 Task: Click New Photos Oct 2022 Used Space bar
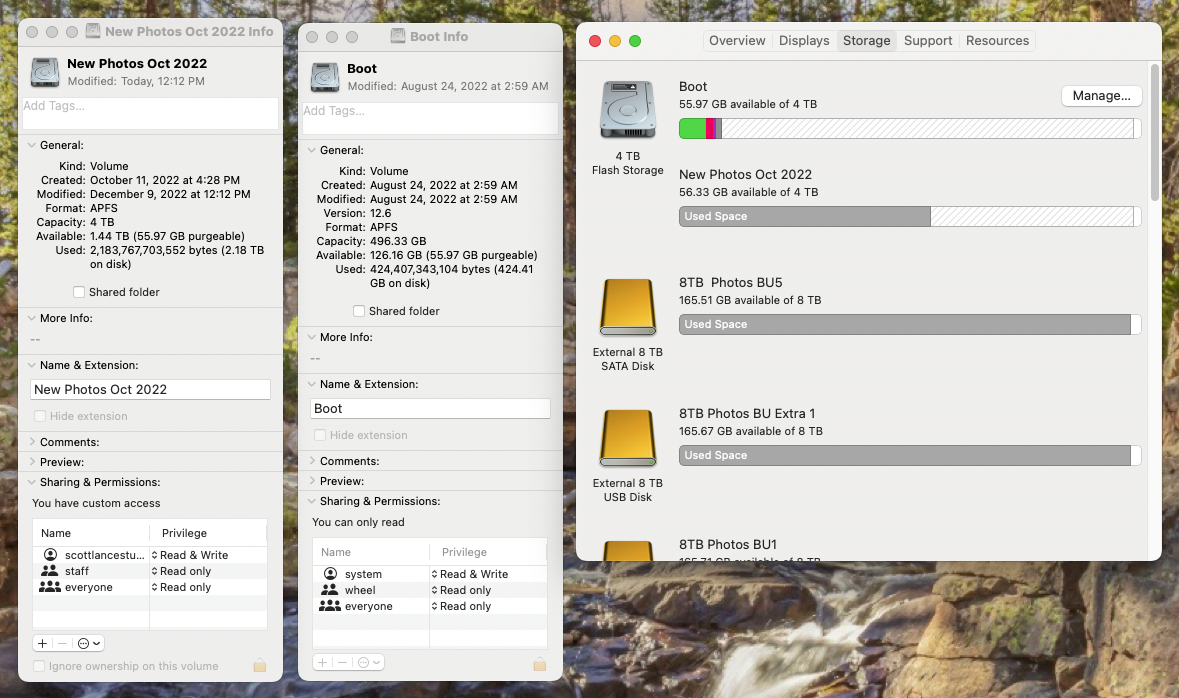pos(910,216)
